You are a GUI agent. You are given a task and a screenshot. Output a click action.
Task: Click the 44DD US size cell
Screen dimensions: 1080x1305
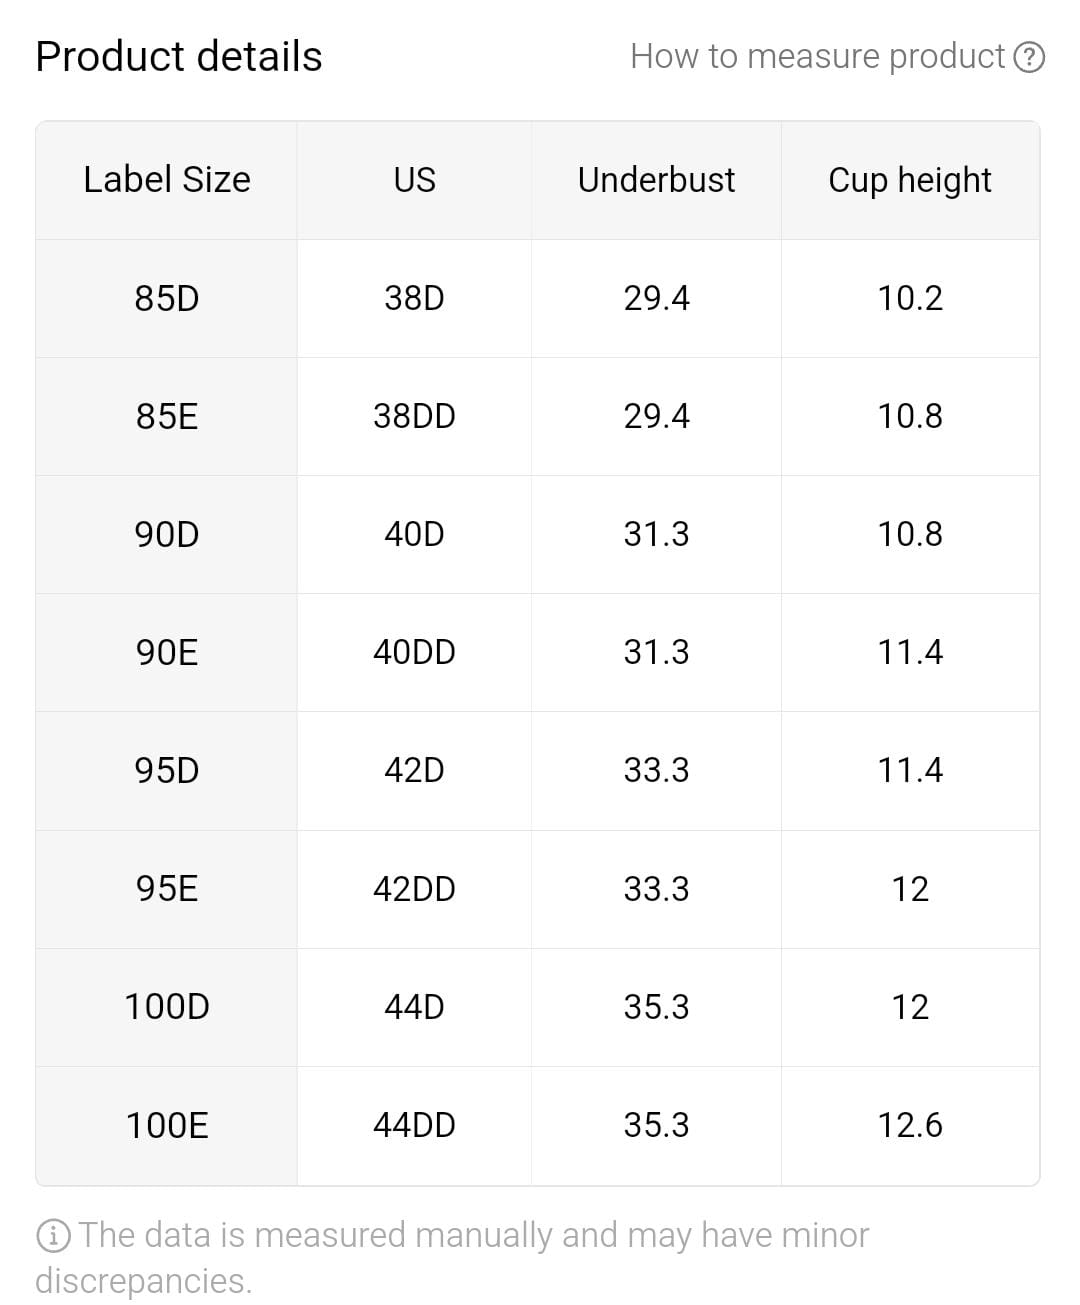(x=414, y=1125)
